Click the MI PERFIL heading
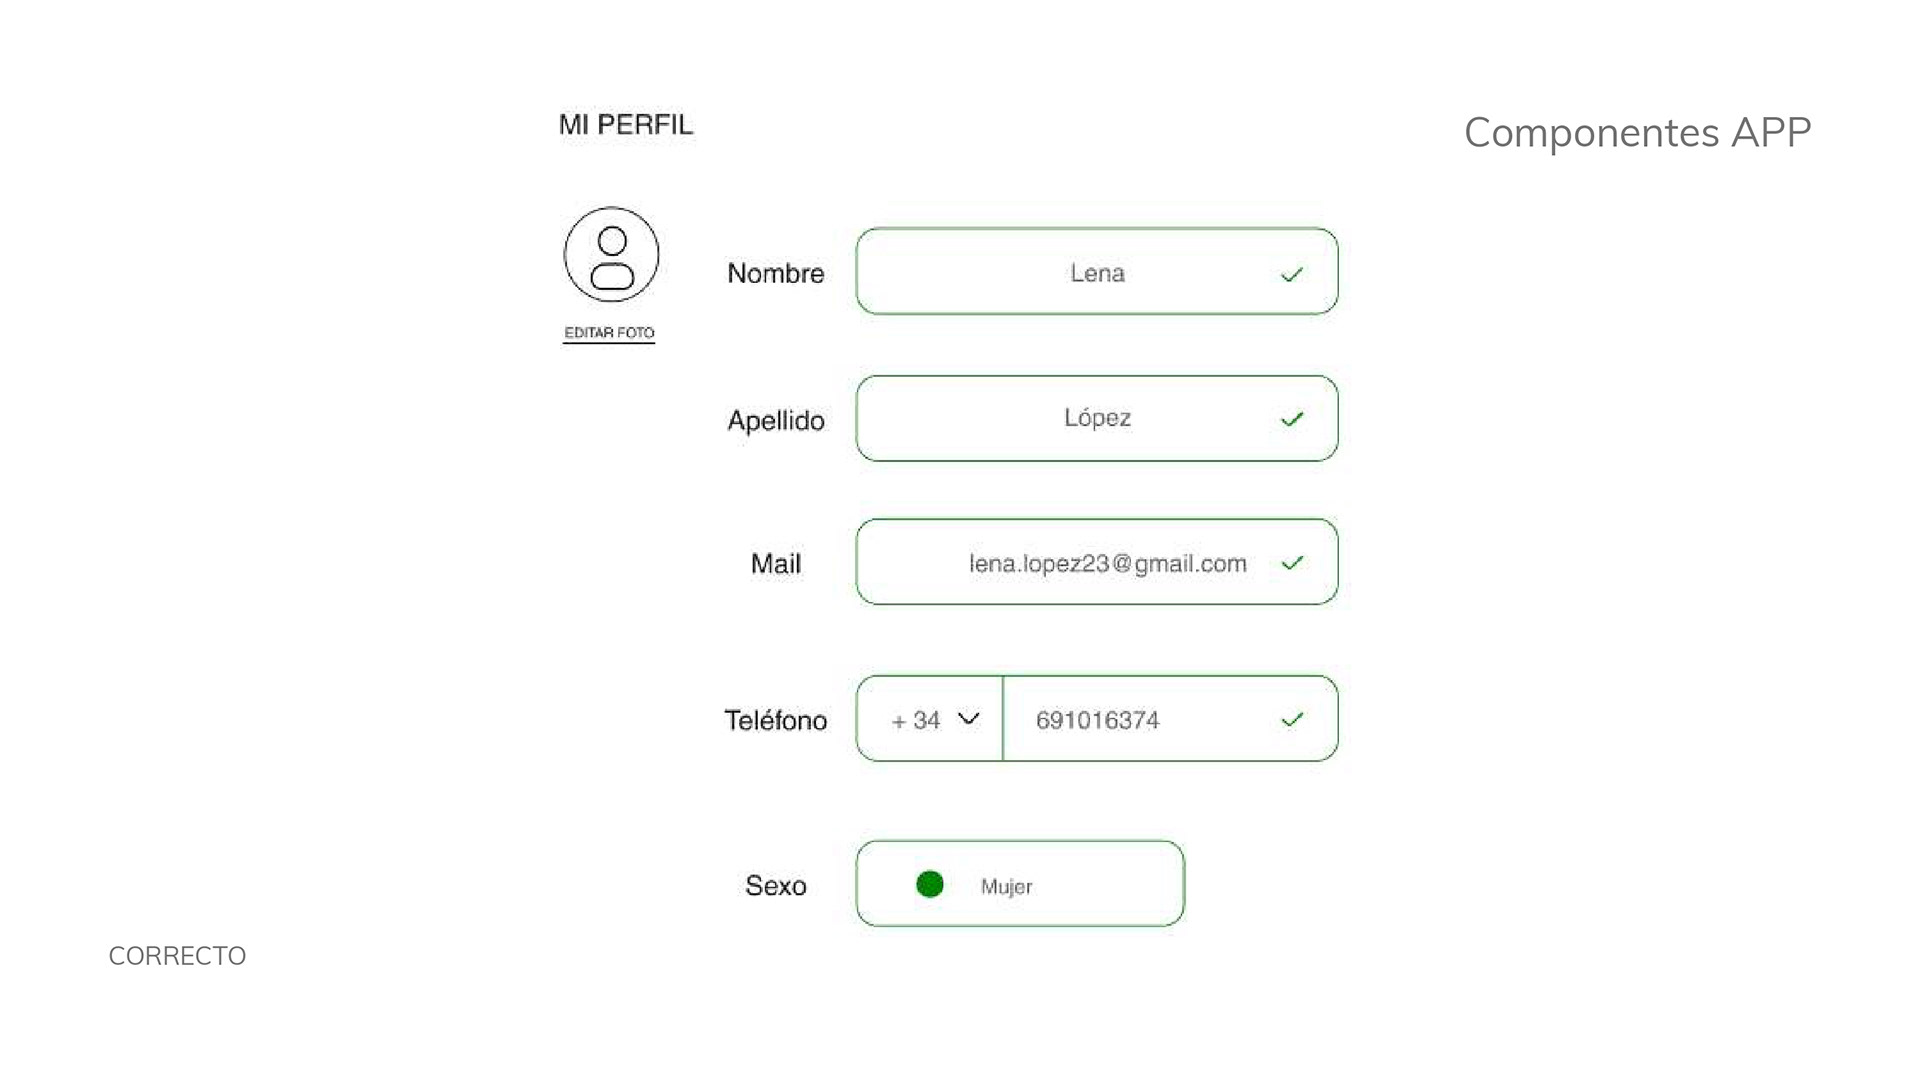Screen dimensions: 1920x1080 pos(626,125)
